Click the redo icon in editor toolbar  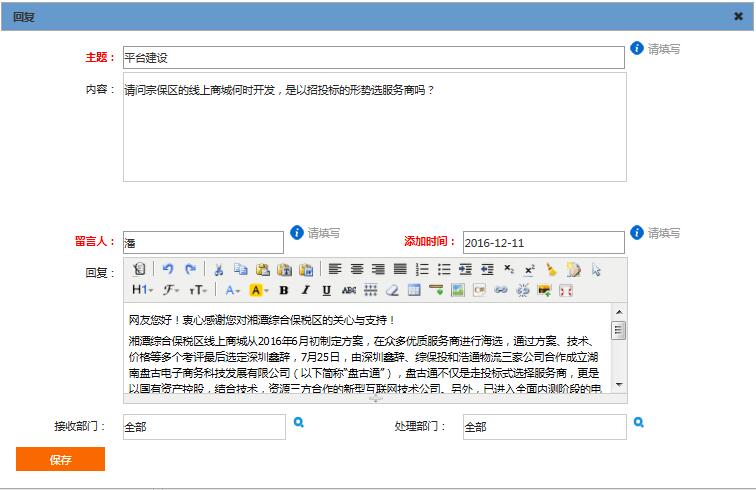189,269
